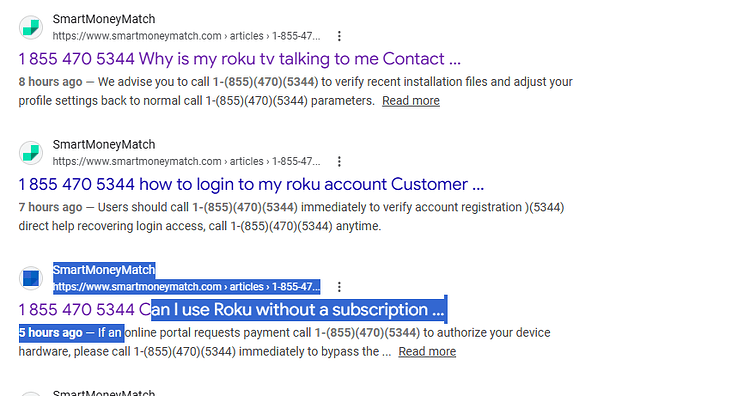Open 'Why is my roku tv talking' result
The height and width of the screenshot is (396, 750).
coord(240,59)
